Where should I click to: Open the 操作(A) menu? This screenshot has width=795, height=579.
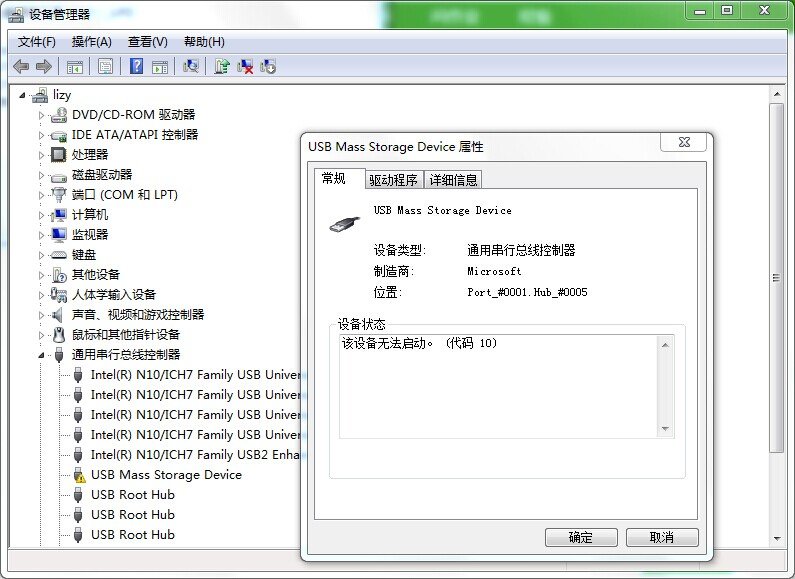coord(91,41)
